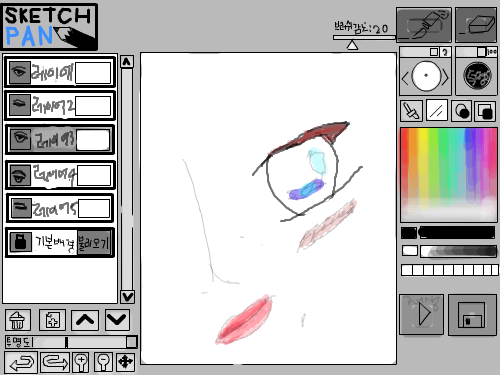
Task: Click the 브러쉬감도: 20 label
Action: (x=361, y=28)
